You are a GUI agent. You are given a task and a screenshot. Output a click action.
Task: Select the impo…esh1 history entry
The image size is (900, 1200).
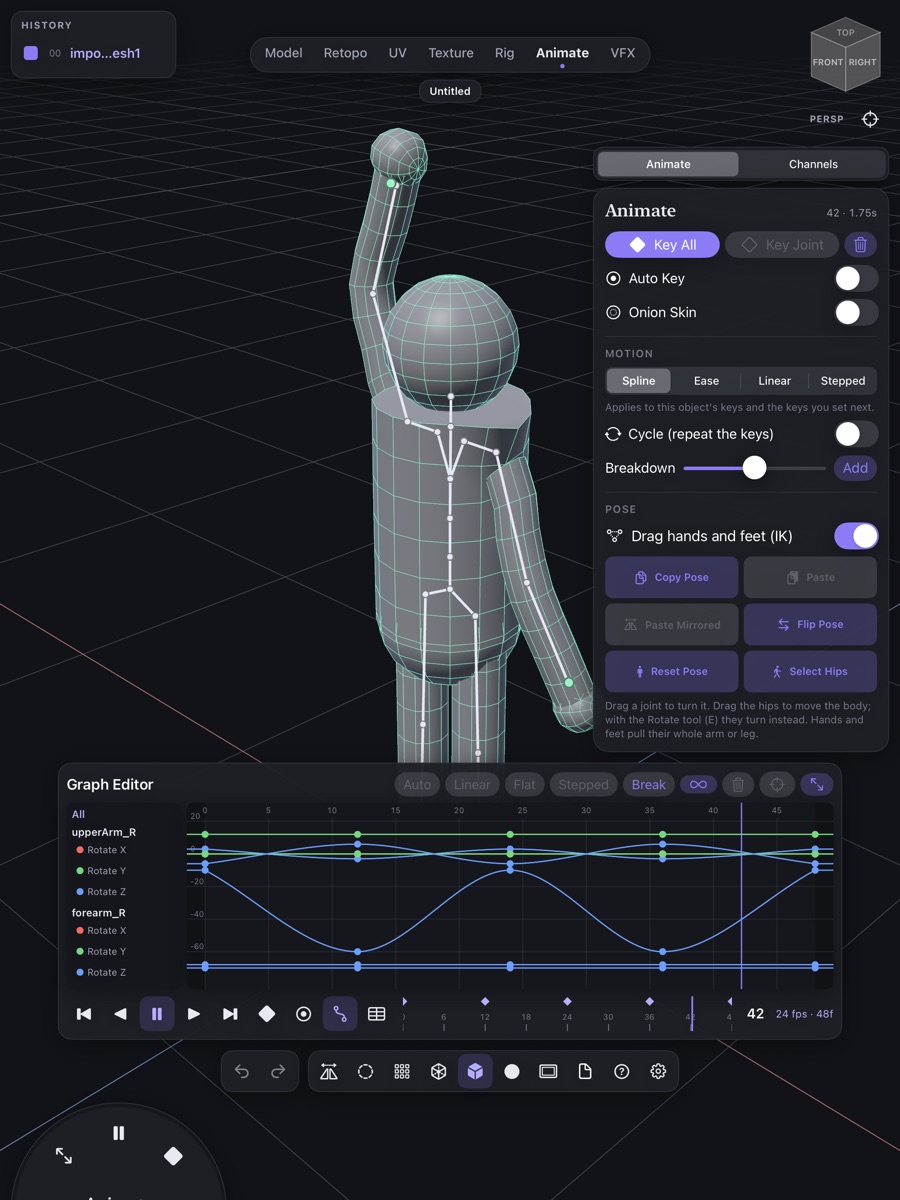[x=92, y=54]
